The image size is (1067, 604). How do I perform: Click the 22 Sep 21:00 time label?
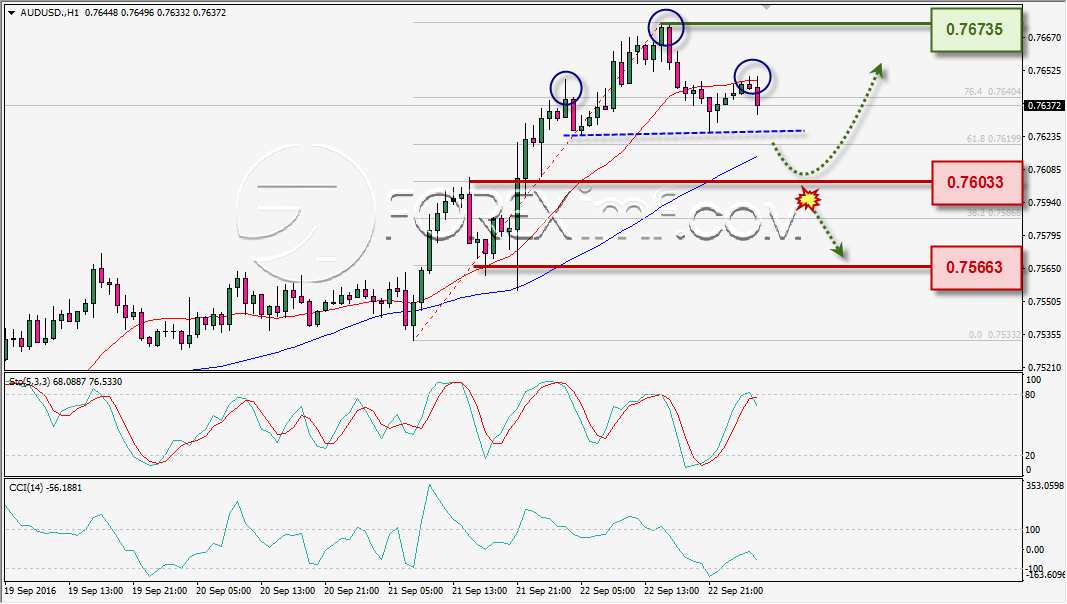click(x=736, y=591)
